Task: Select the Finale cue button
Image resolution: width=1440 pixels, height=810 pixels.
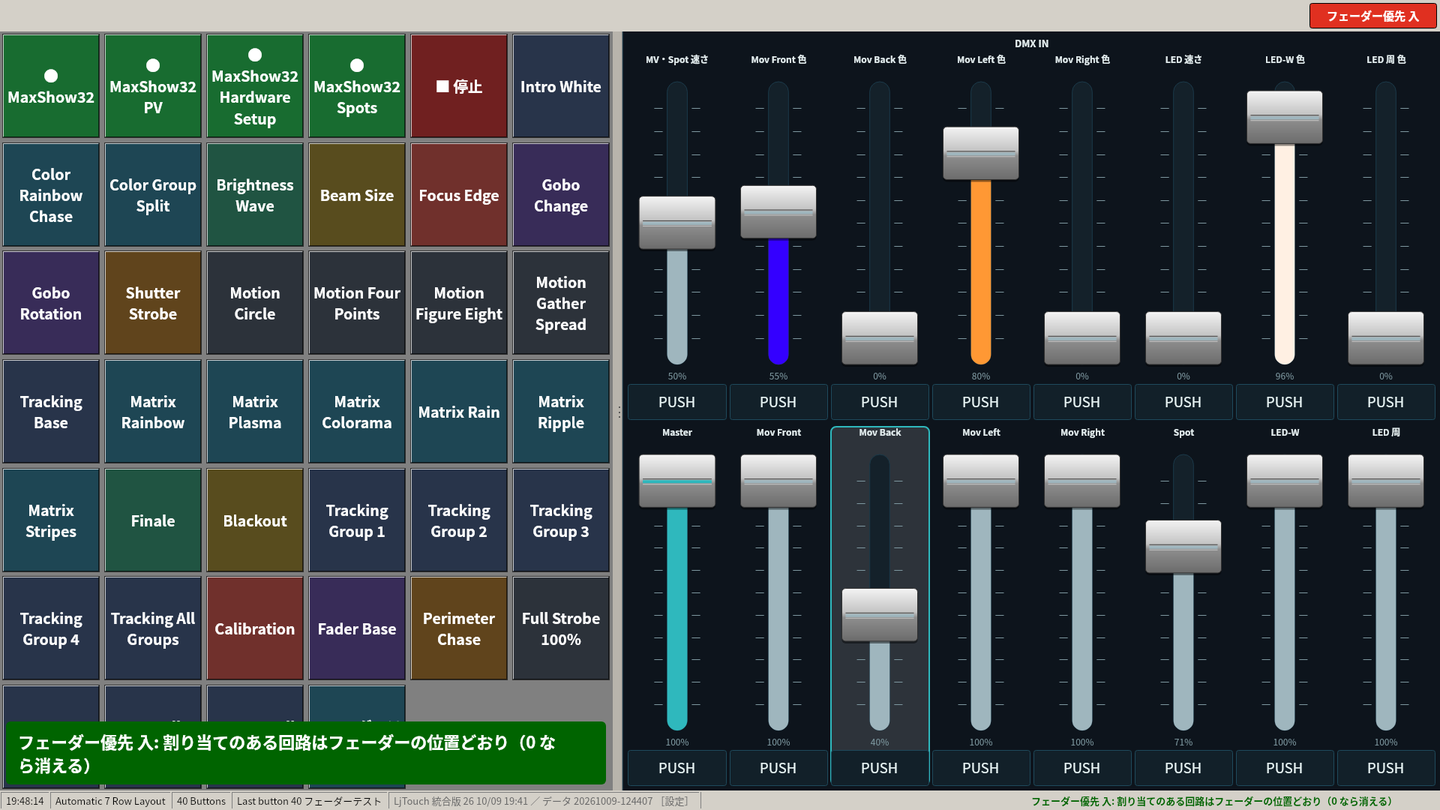Action: (153, 520)
